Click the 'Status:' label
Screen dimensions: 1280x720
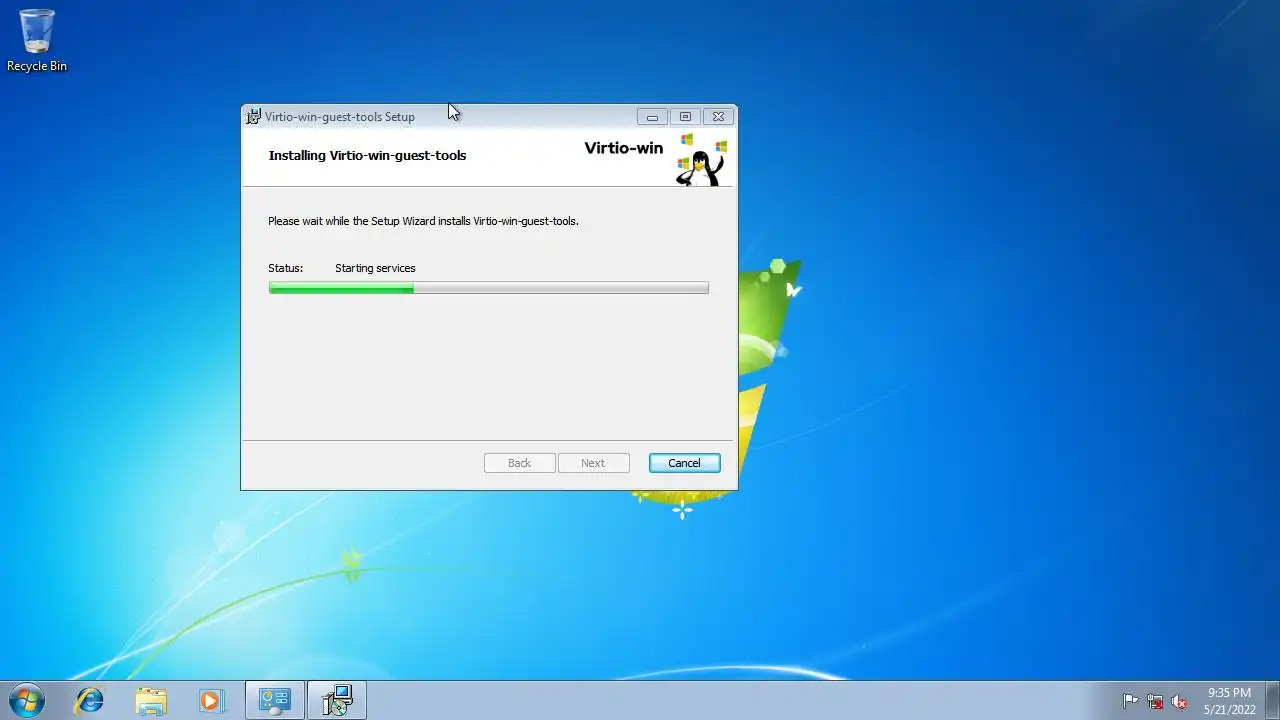[285, 268]
